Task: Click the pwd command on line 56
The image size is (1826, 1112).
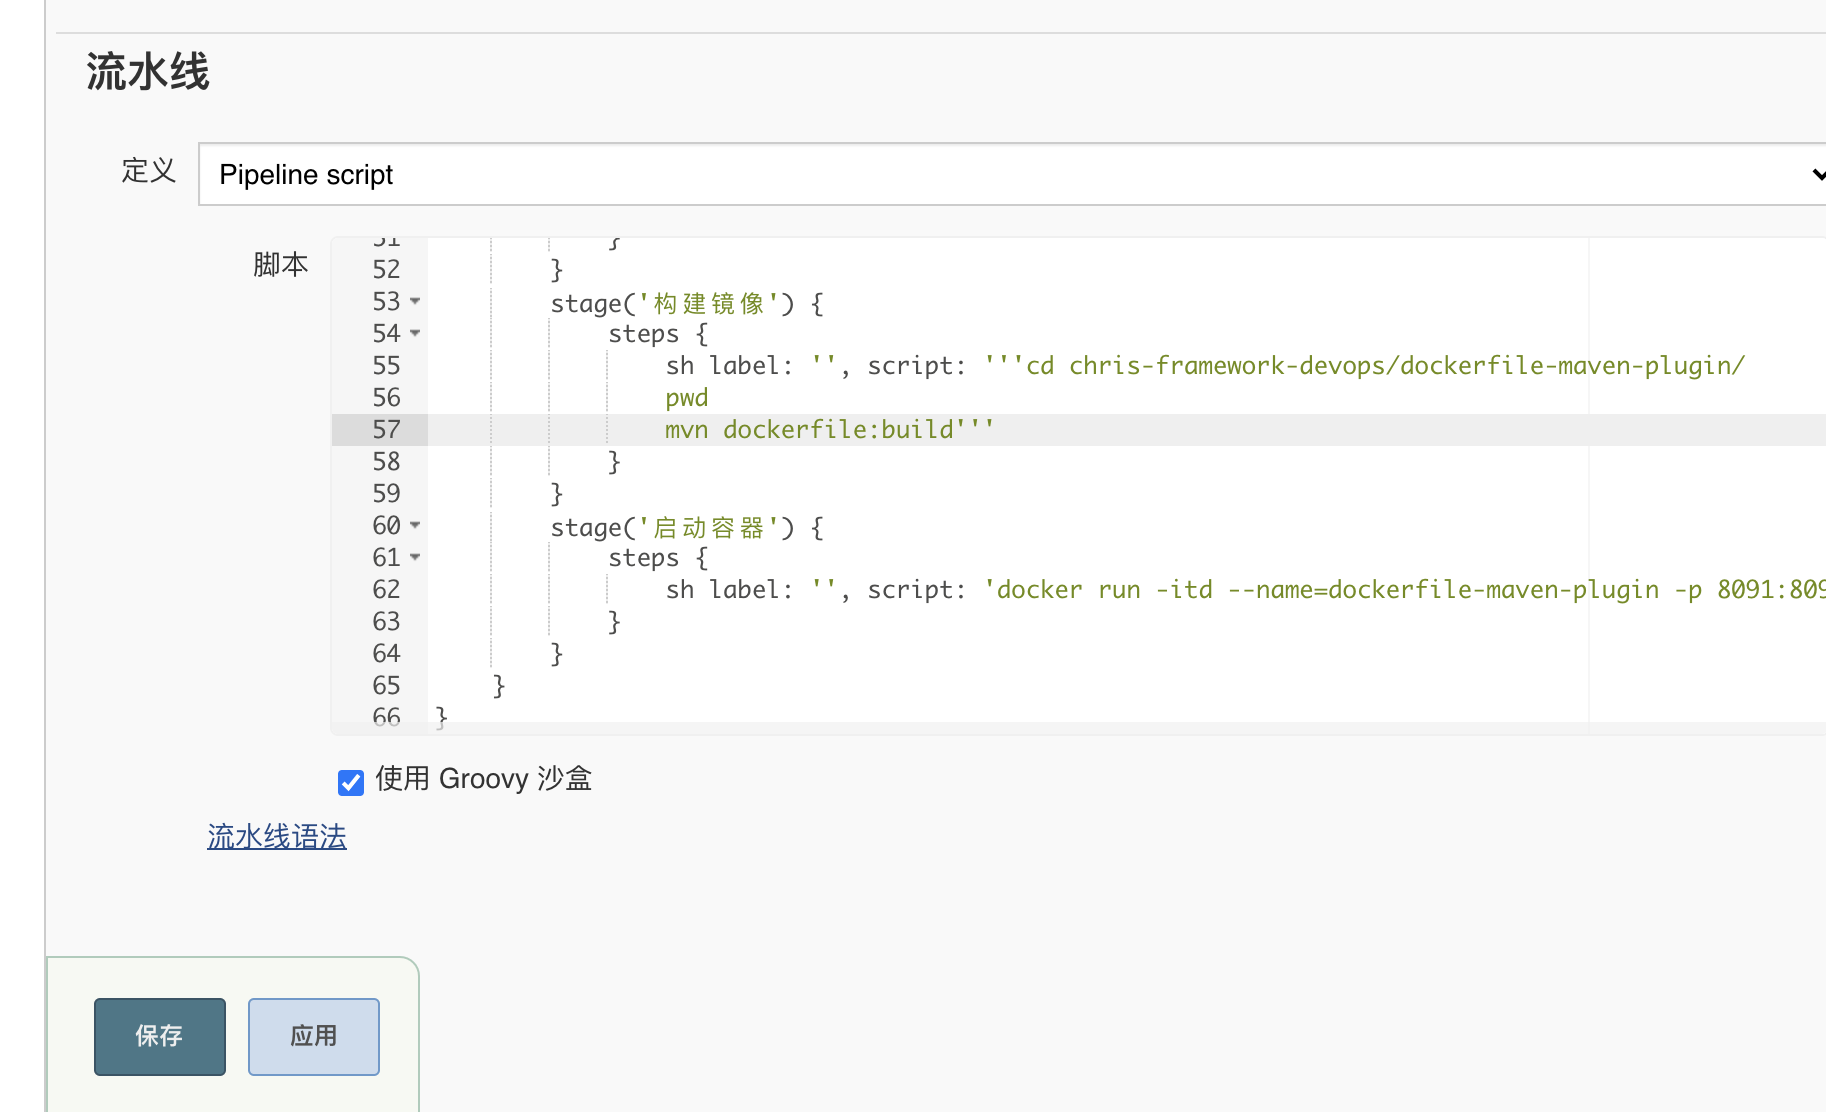Action: (686, 397)
